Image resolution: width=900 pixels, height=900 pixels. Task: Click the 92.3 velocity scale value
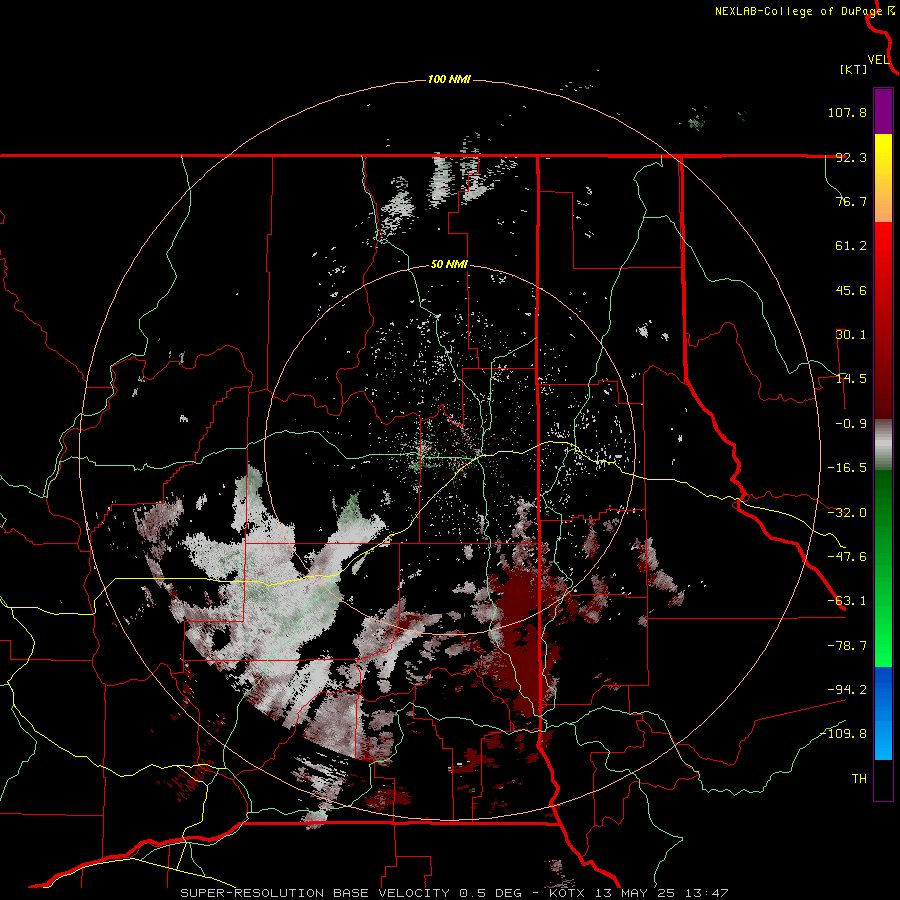(x=851, y=157)
